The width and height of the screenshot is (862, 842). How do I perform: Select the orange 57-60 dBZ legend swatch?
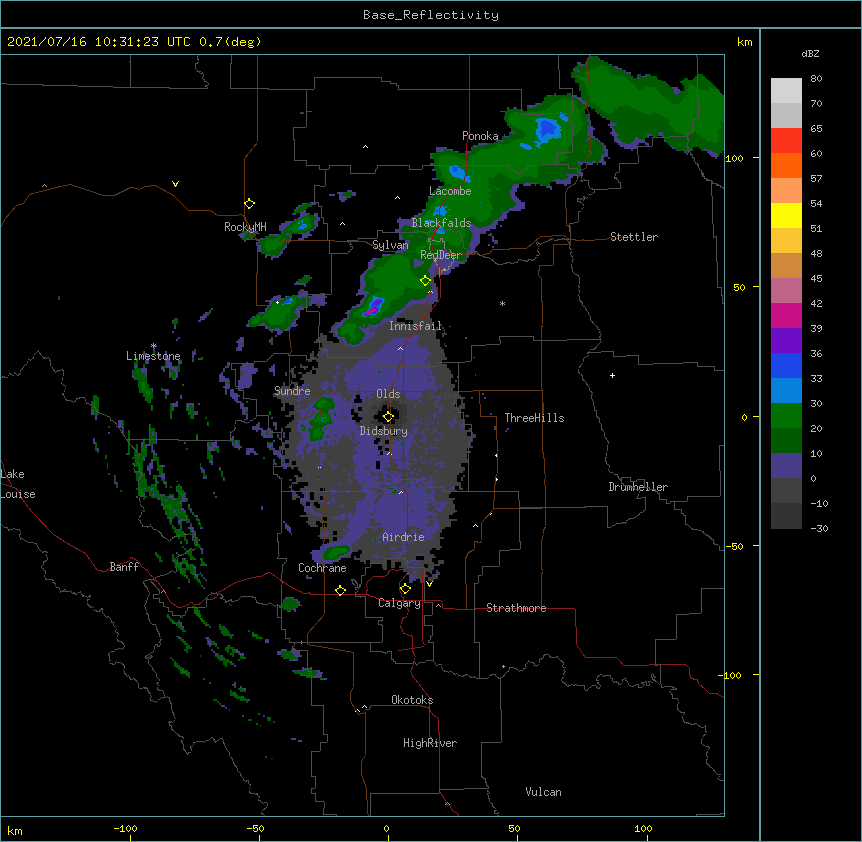point(786,165)
